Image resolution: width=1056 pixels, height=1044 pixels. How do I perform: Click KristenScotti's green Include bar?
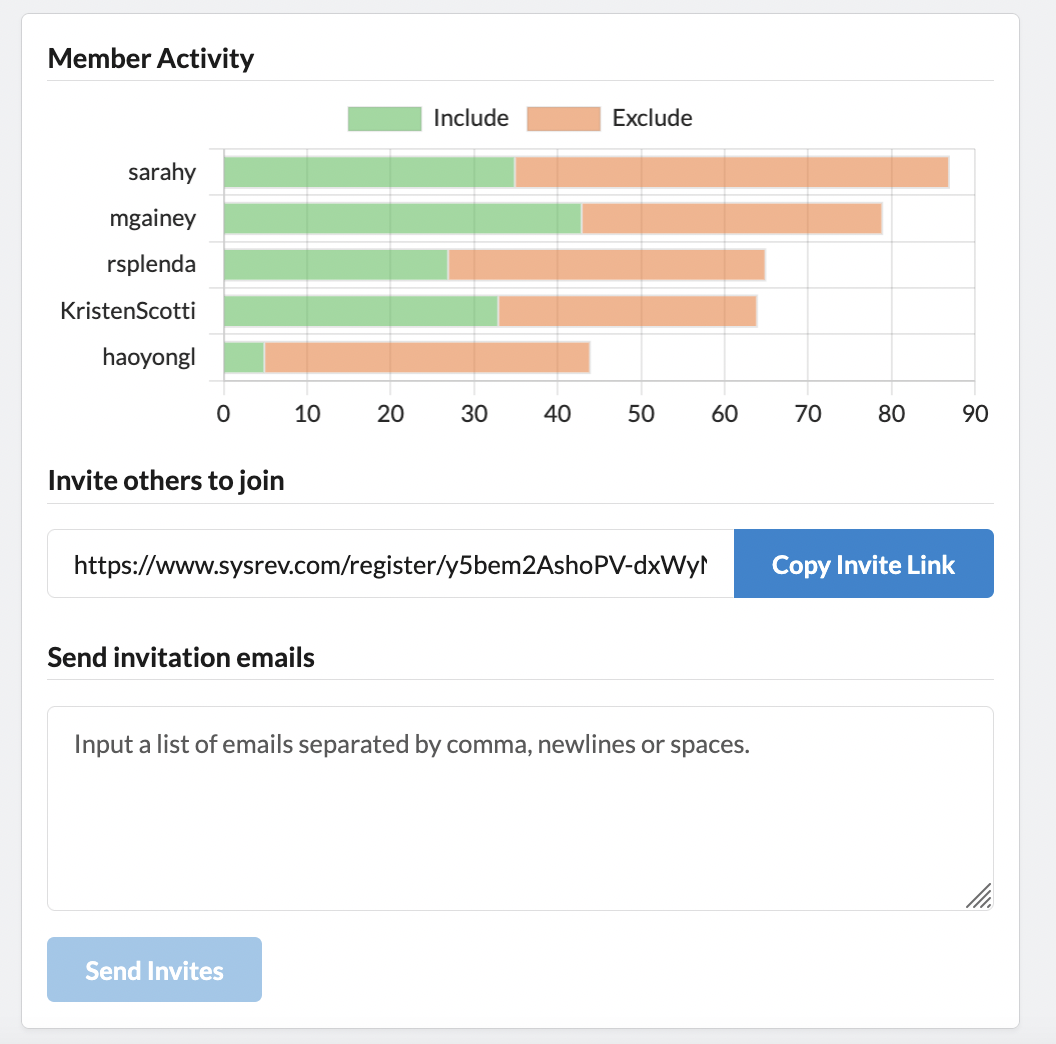(361, 311)
